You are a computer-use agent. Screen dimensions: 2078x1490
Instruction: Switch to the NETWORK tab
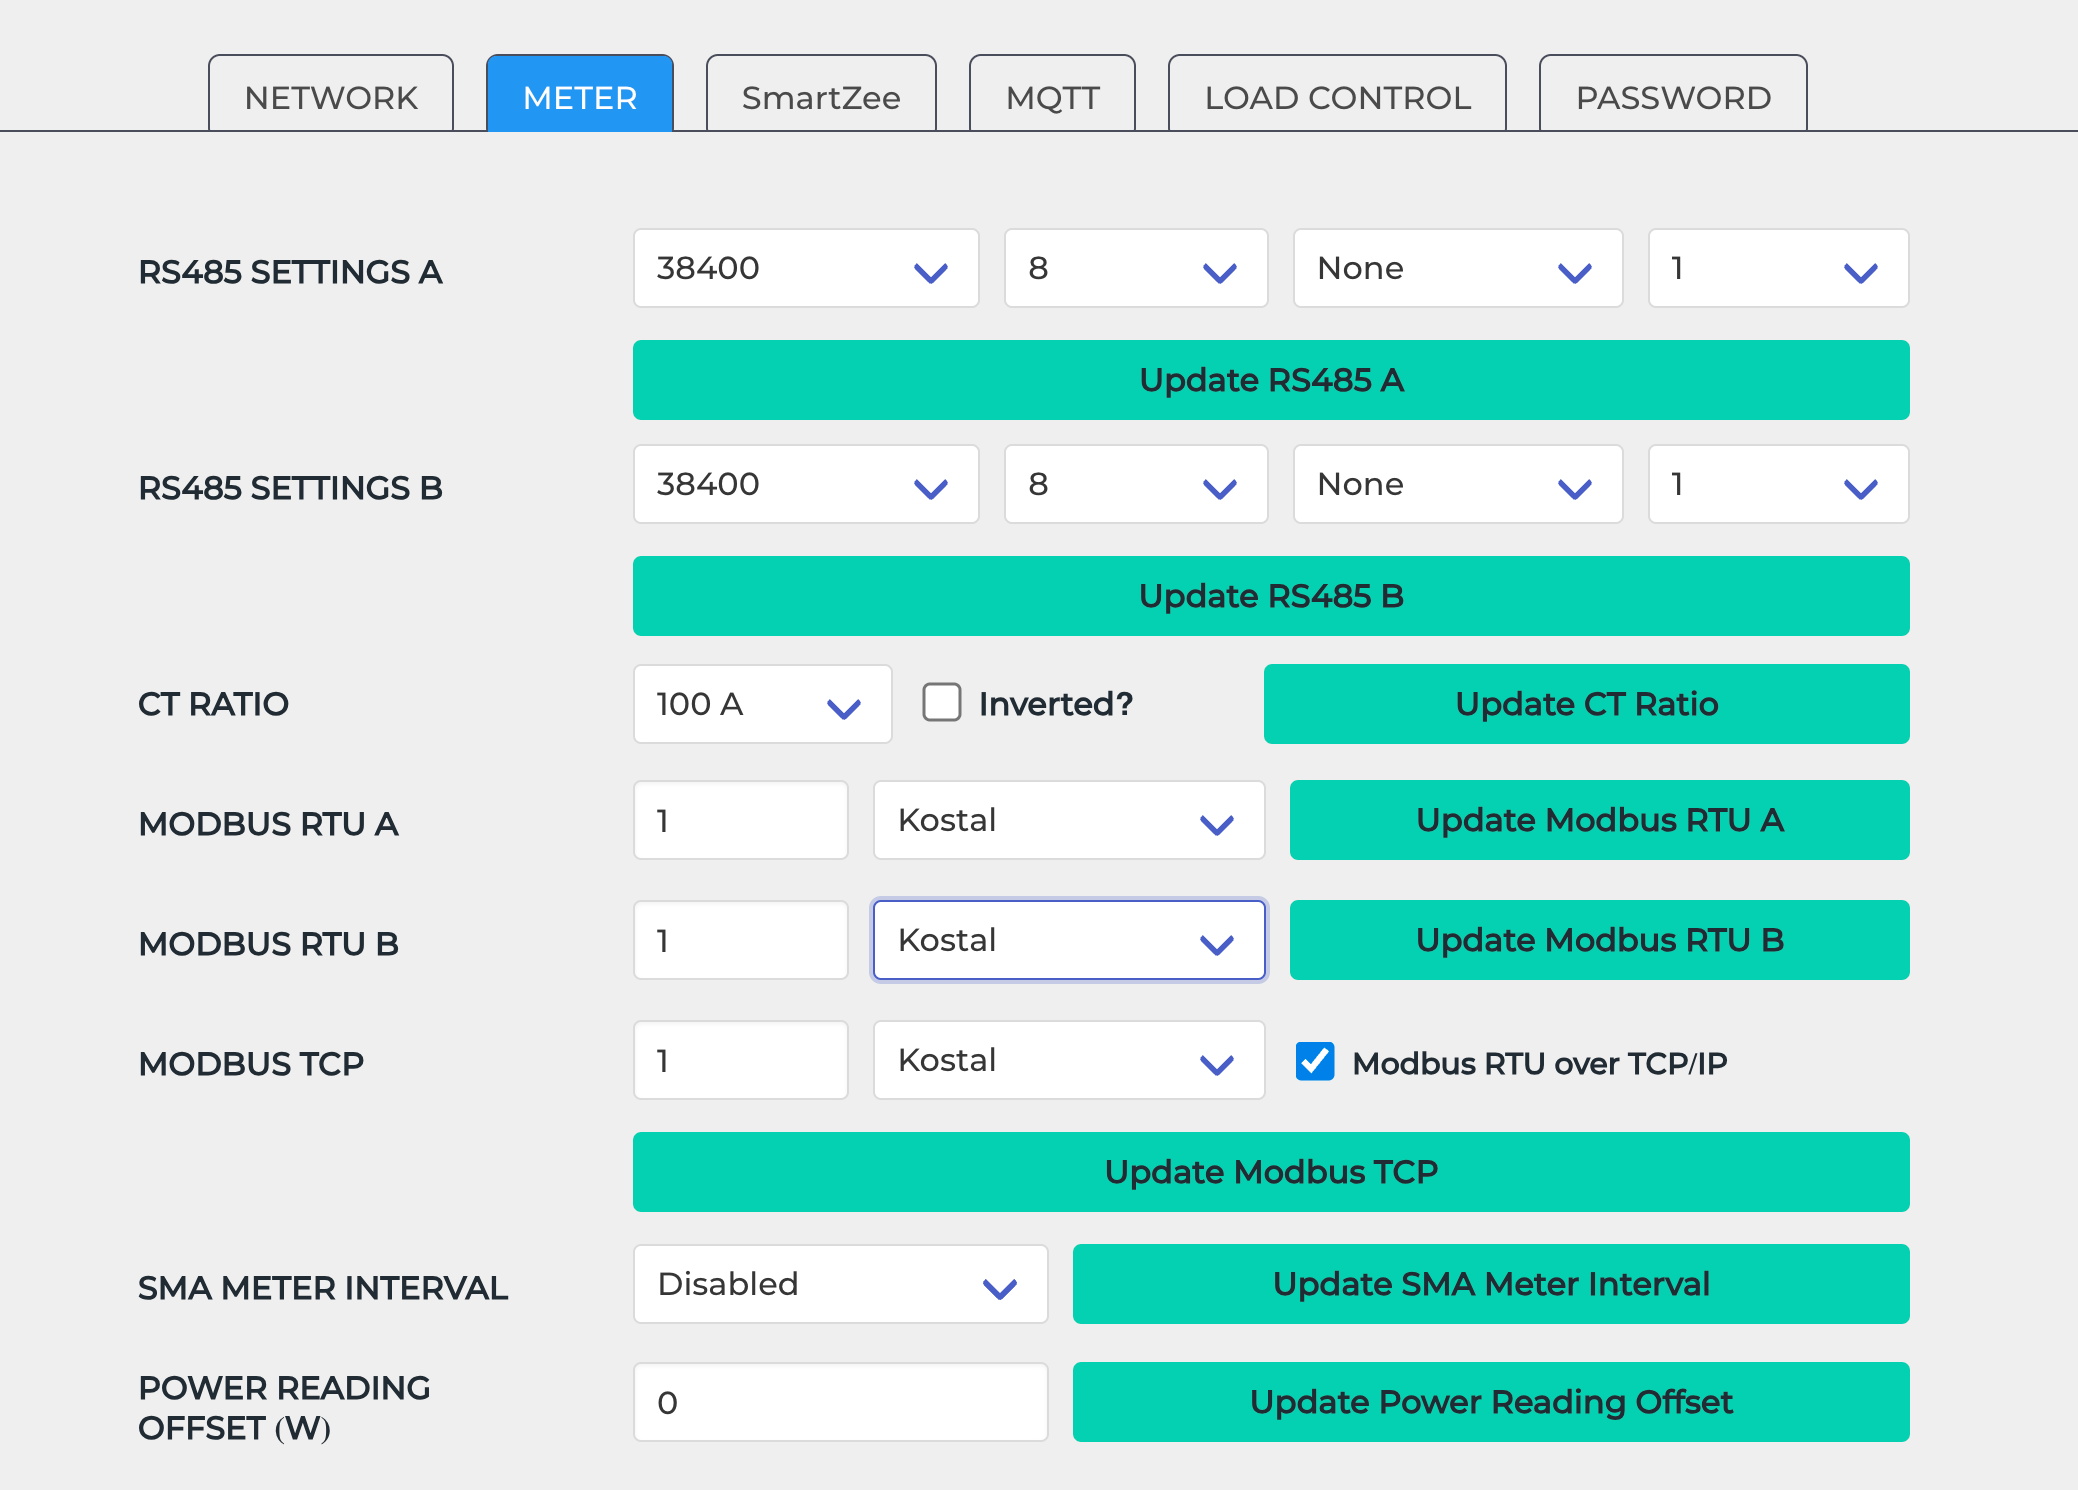point(331,97)
